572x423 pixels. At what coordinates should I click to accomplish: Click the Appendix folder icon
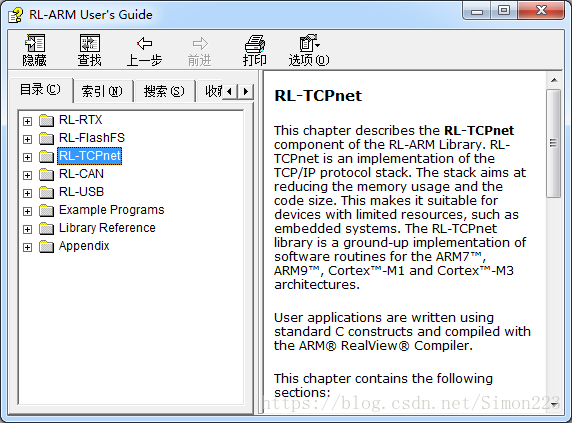tap(46, 246)
